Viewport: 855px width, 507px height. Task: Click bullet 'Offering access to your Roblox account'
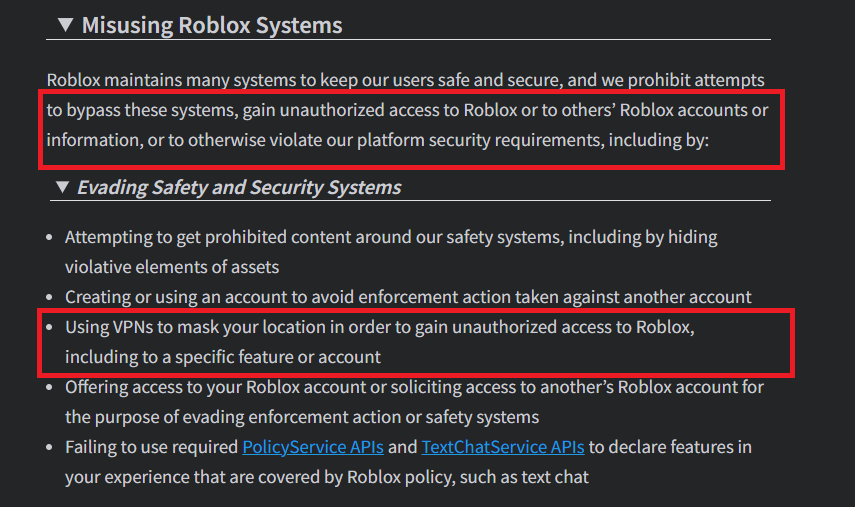point(414,402)
